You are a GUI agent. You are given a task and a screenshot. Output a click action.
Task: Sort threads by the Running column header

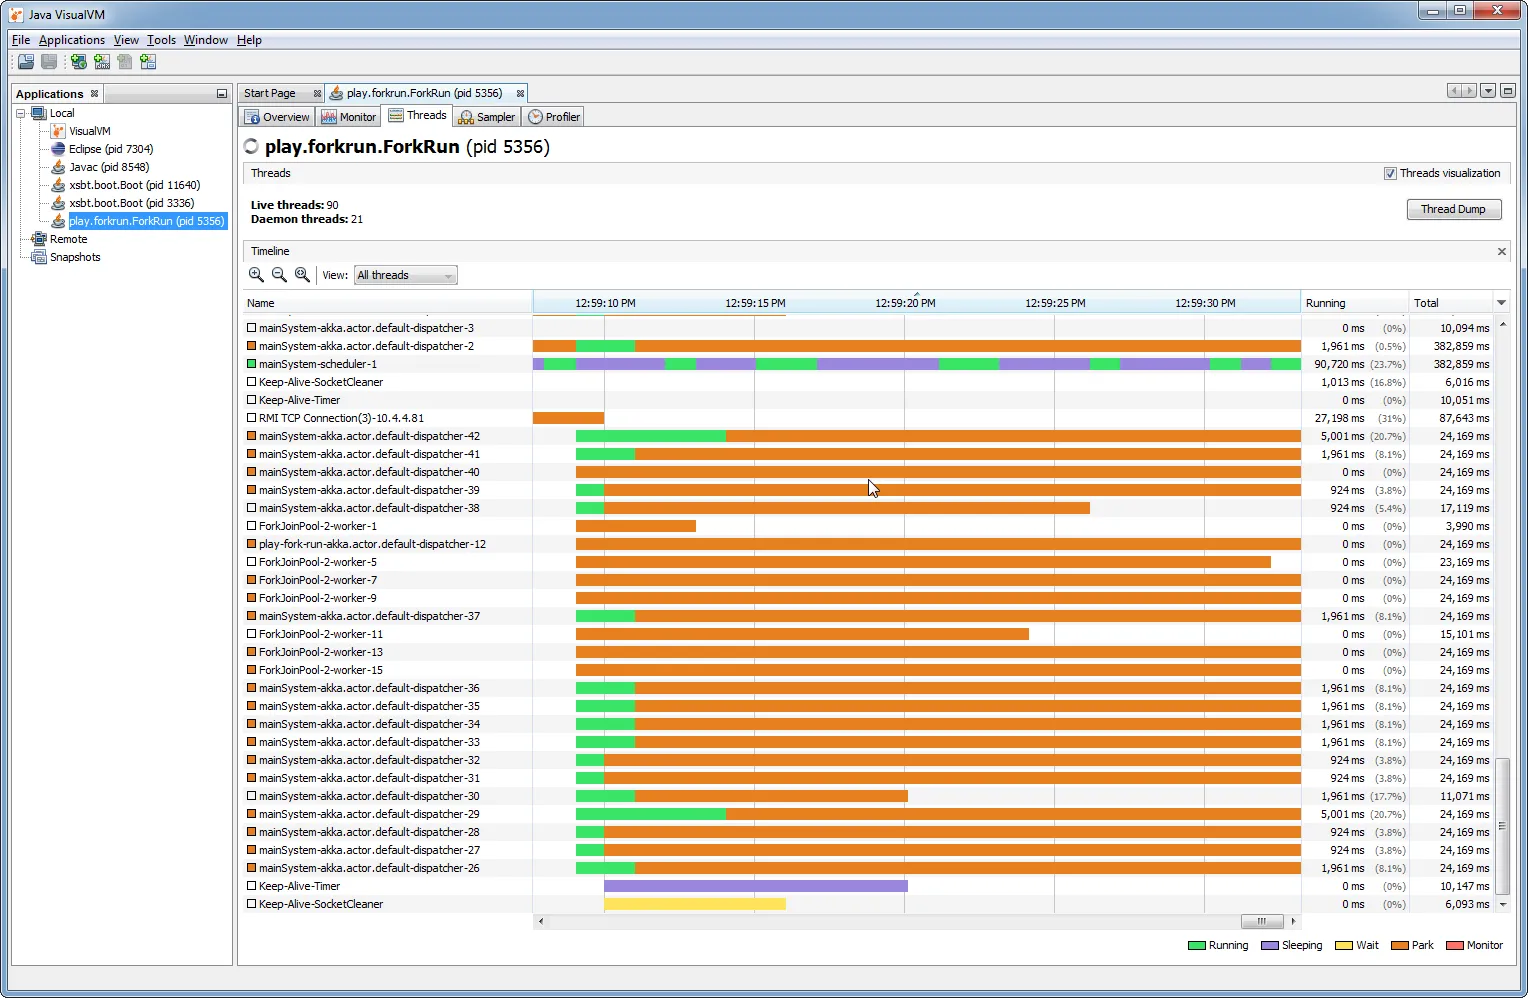point(1355,303)
